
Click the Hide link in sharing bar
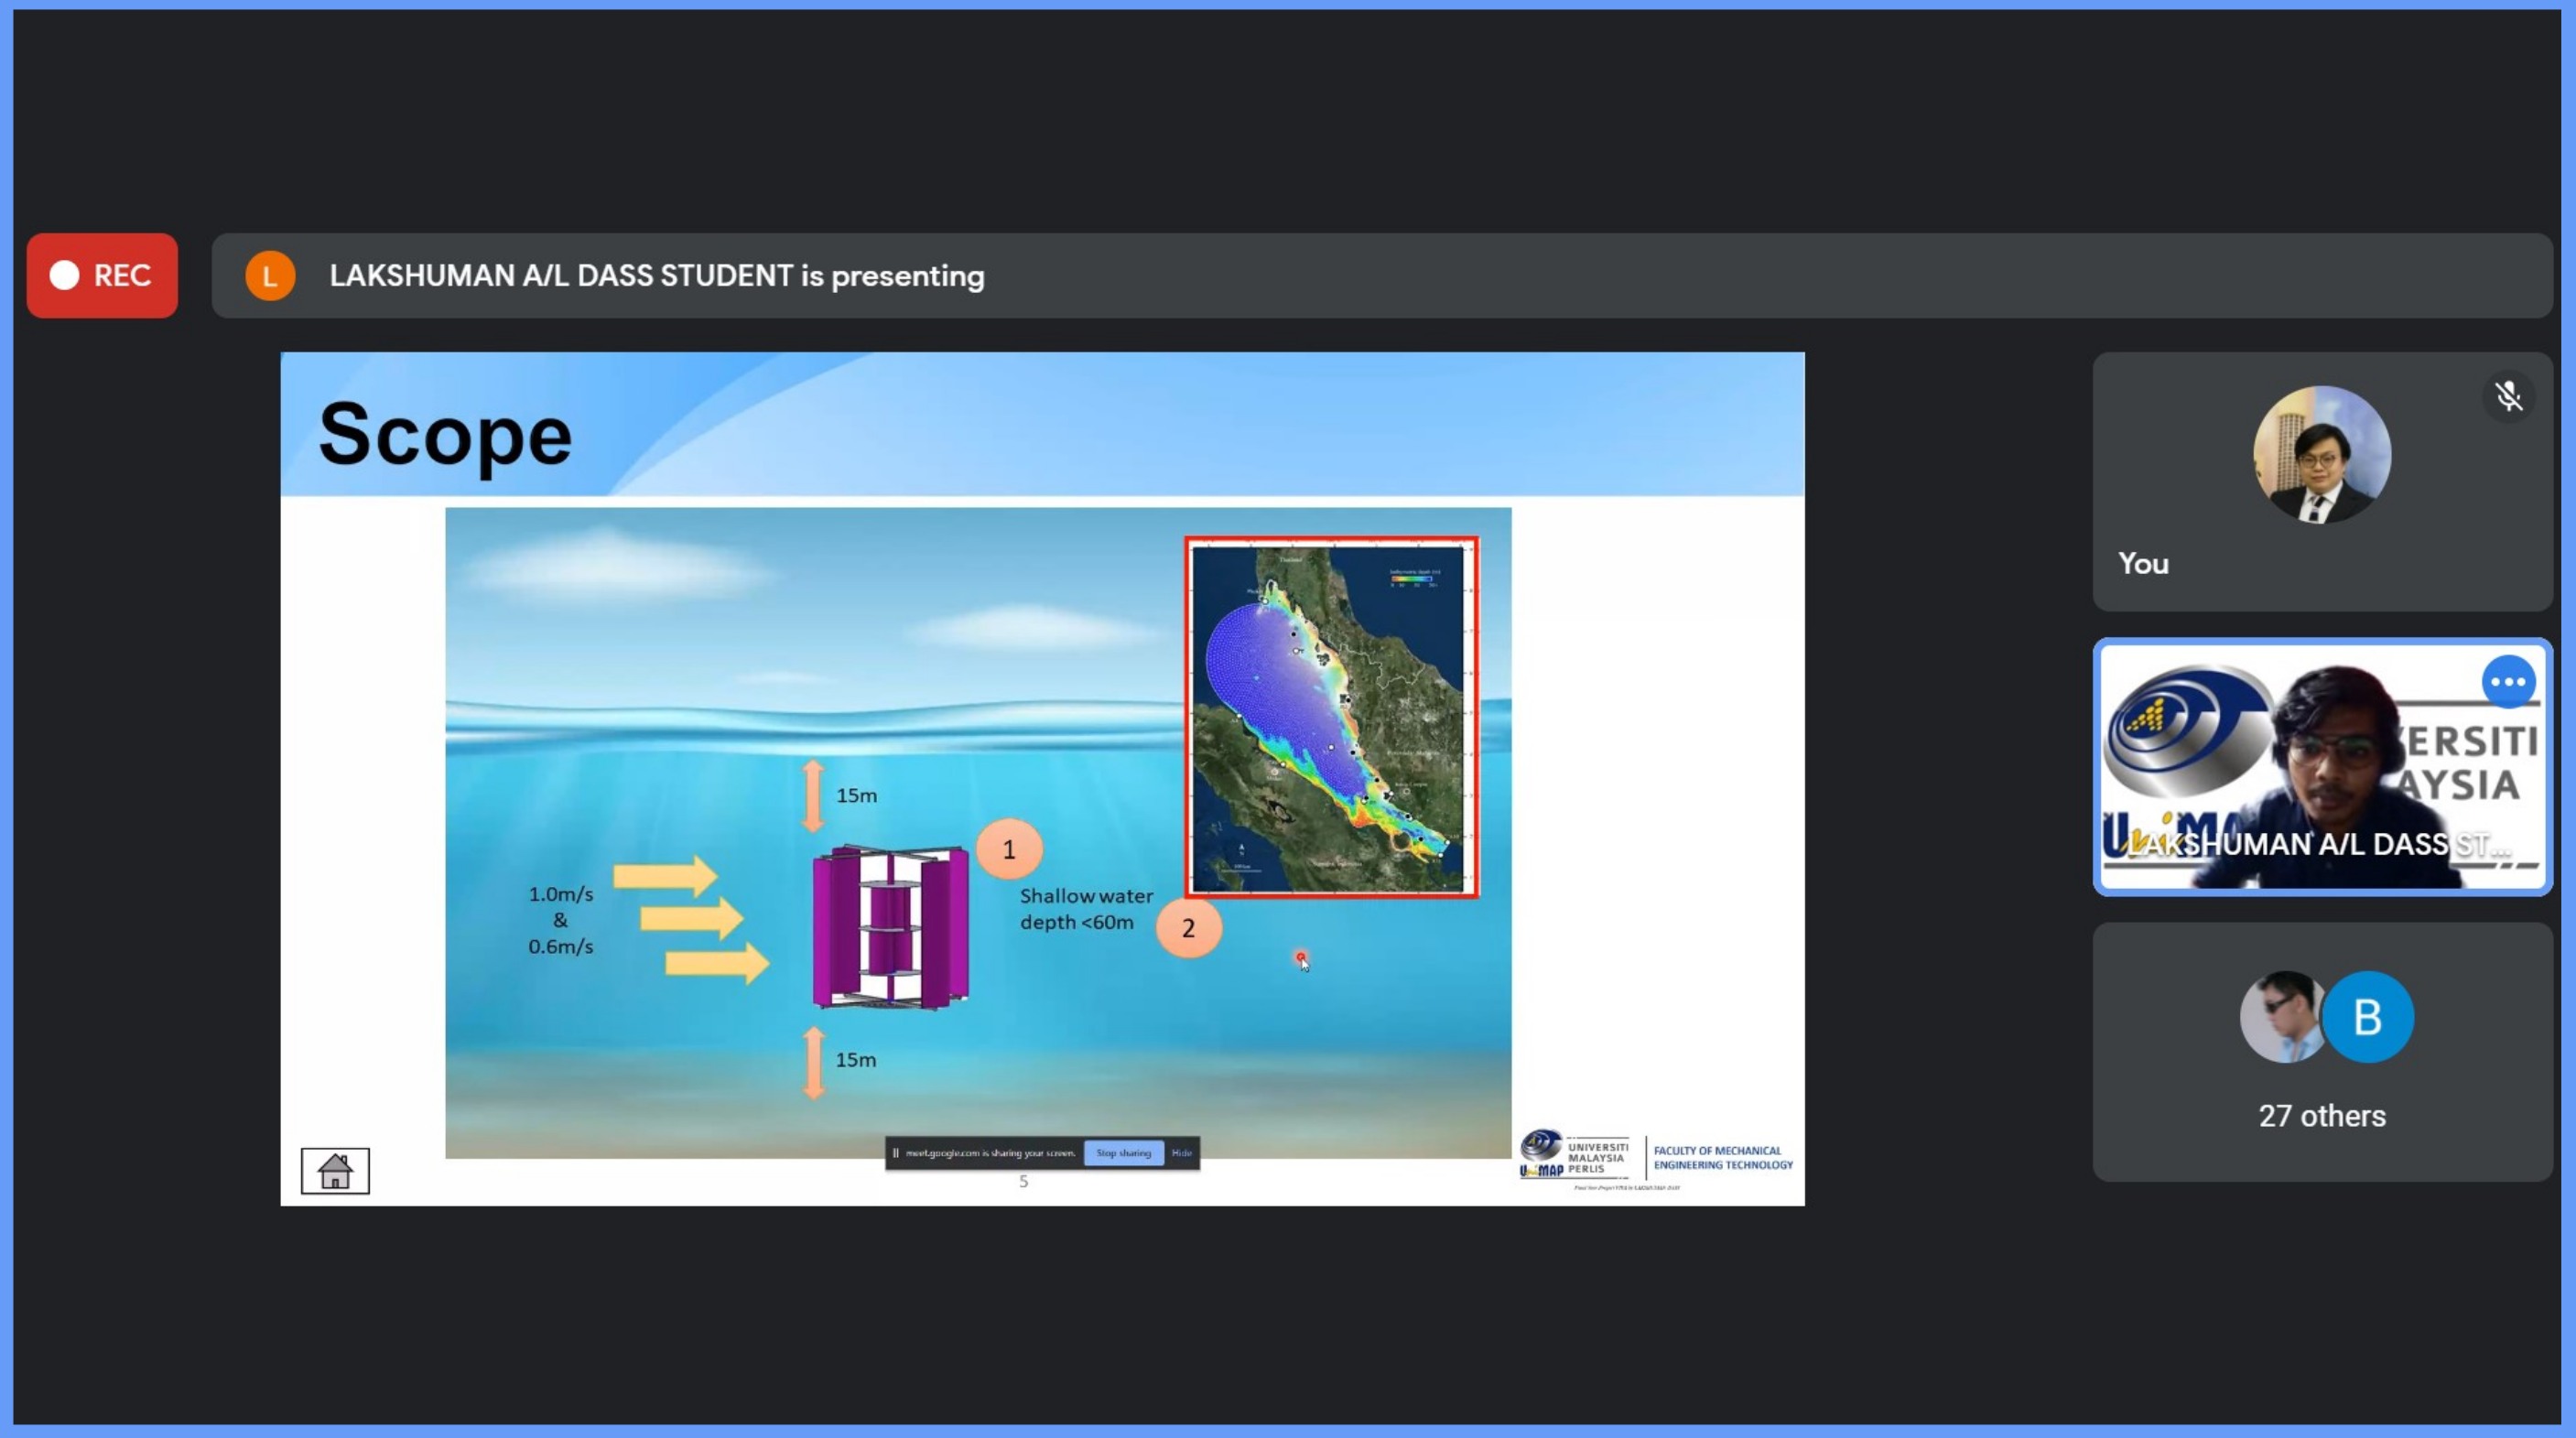pos(1181,1153)
